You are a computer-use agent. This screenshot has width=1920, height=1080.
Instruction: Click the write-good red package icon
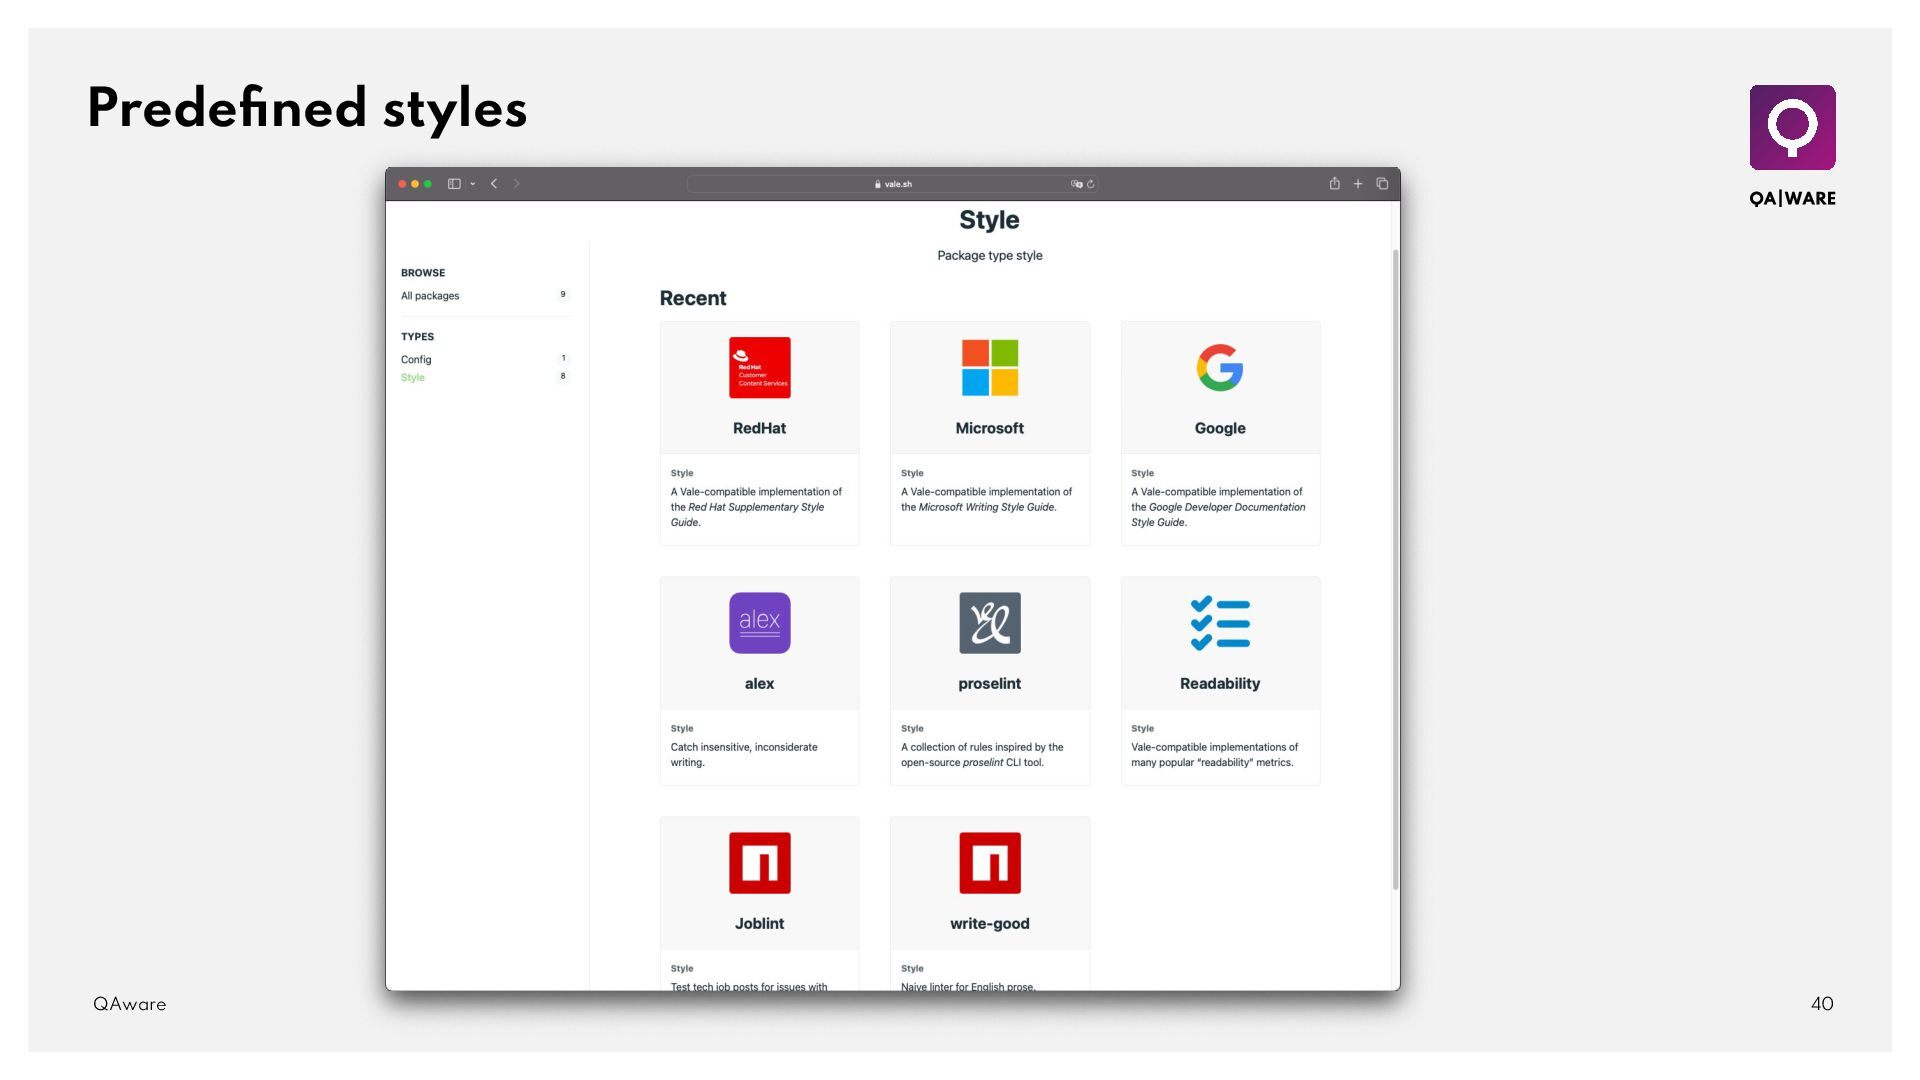989,863
